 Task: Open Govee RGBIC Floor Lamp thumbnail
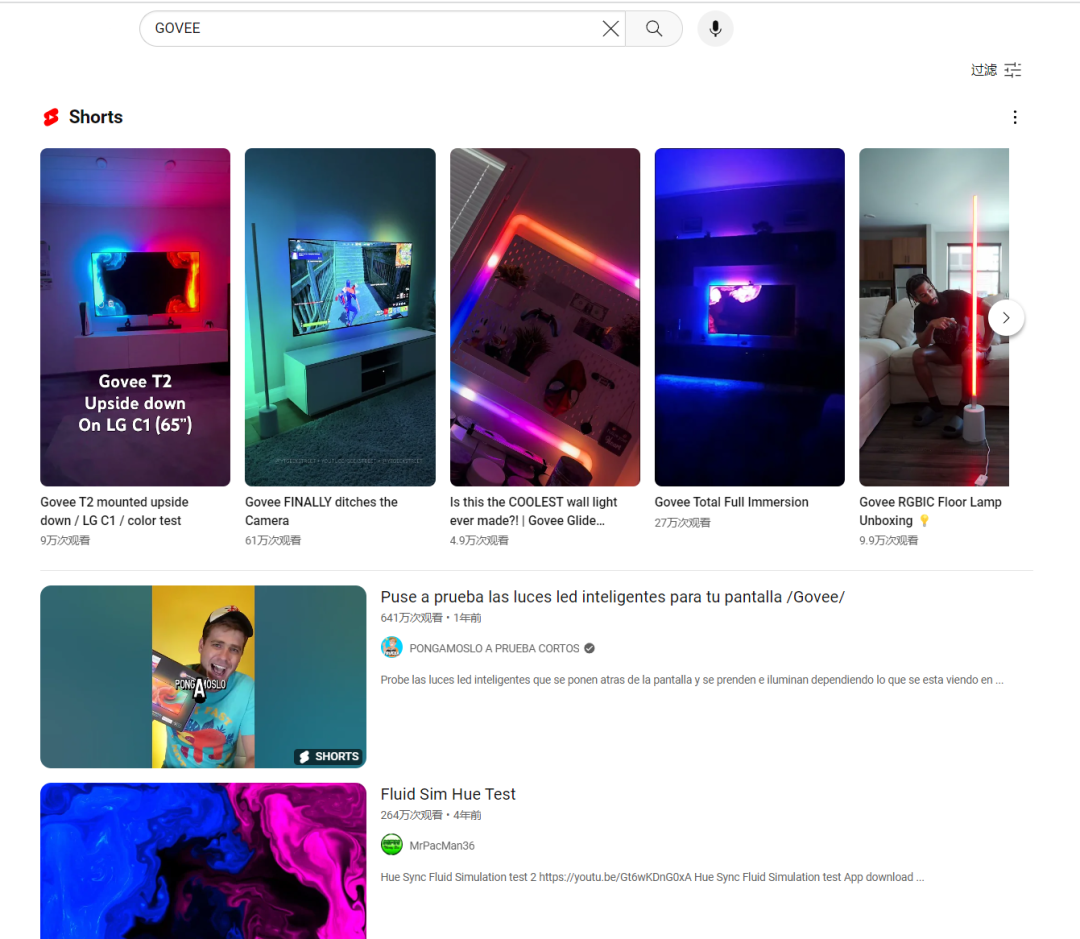click(934, 317)
